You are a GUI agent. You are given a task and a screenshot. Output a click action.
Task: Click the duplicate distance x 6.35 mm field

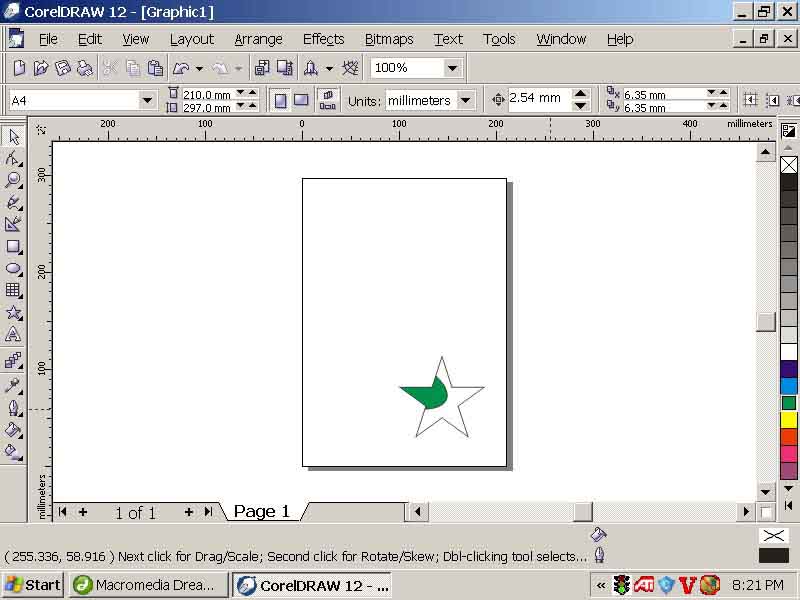(664, 94)
